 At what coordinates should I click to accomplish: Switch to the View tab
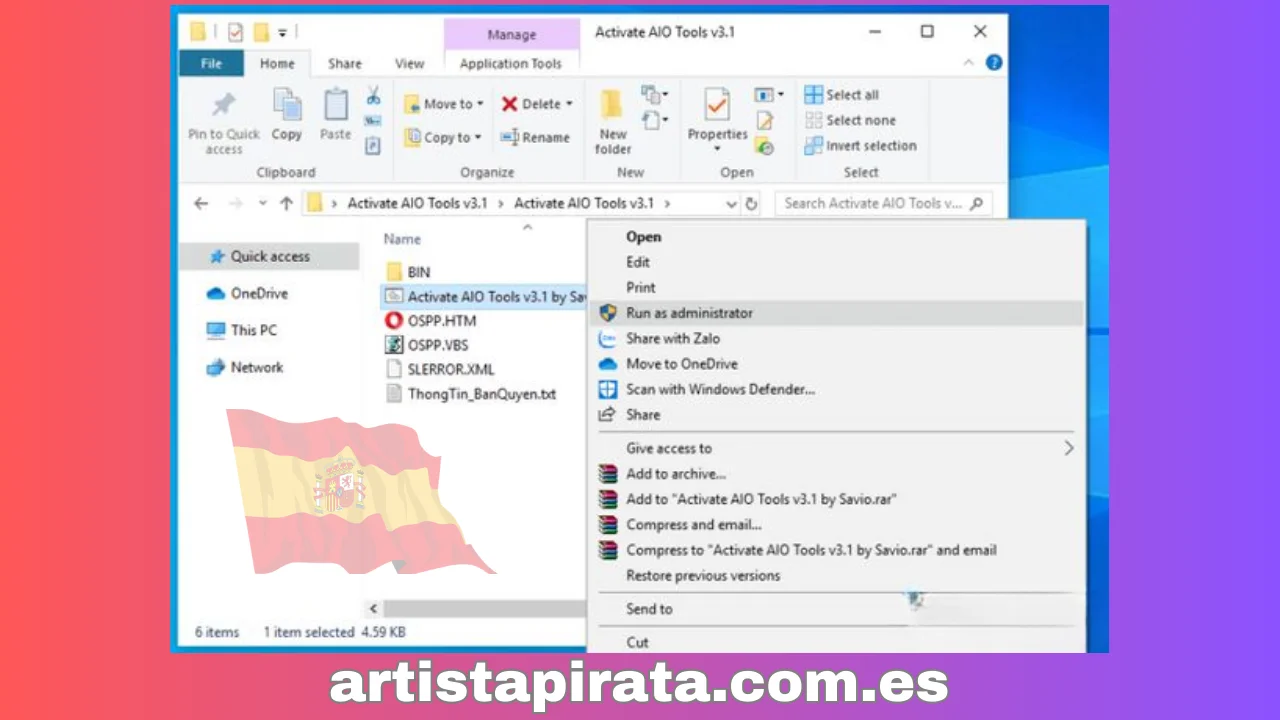409,63
